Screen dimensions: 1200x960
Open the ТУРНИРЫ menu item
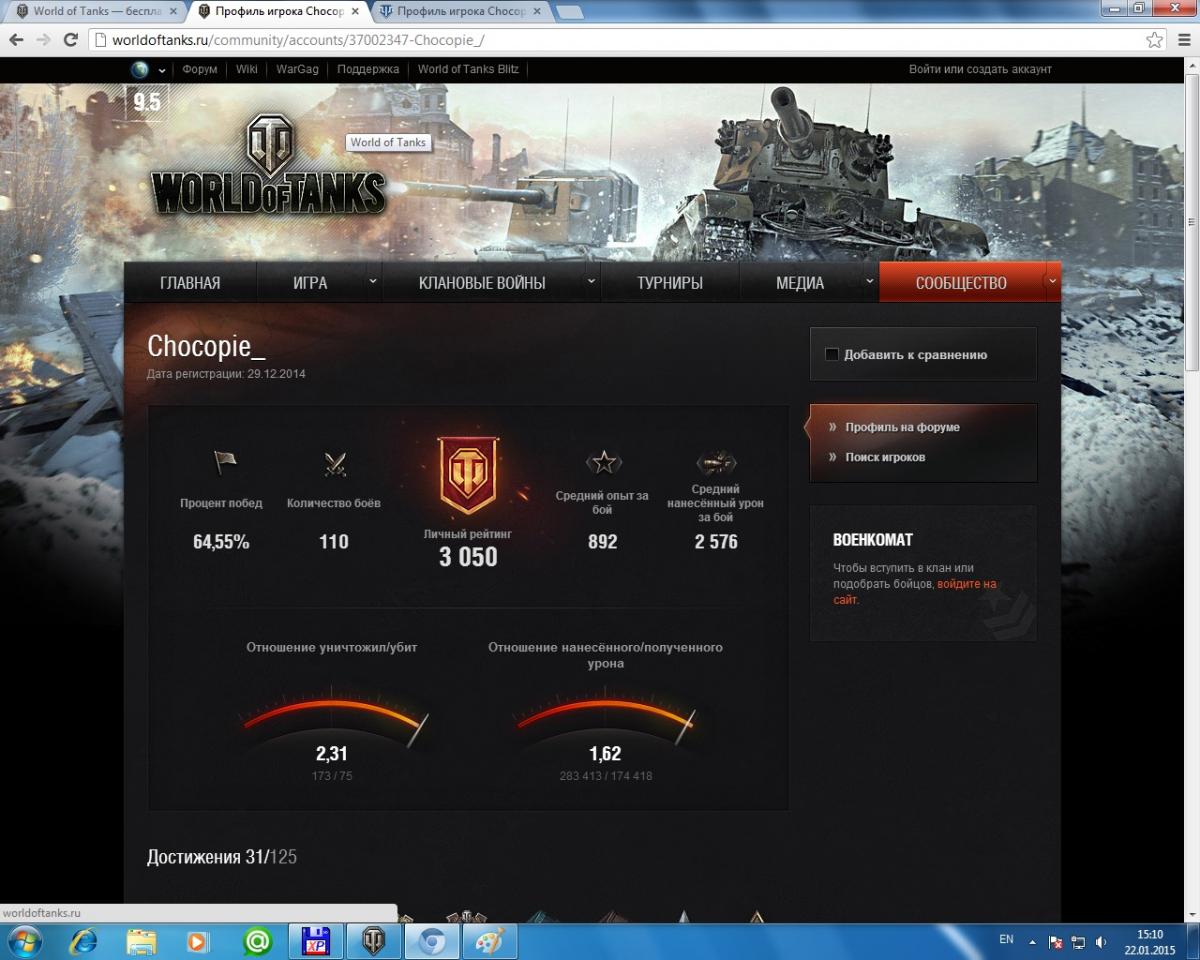pos(670,283)
